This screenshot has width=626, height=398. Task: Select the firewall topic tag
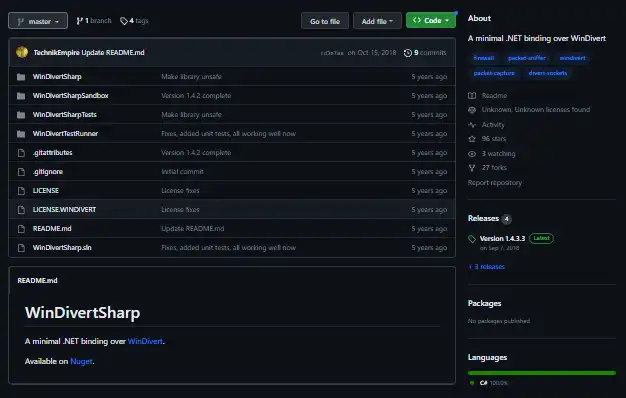[484, 58]
